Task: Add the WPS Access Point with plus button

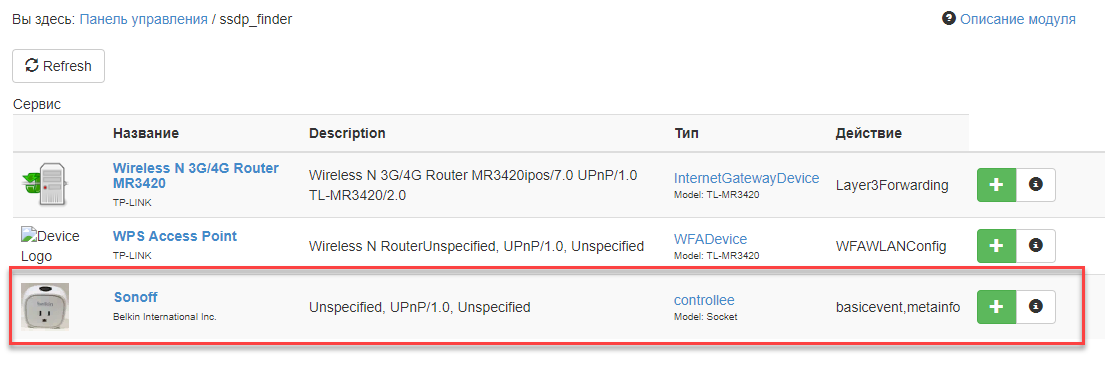Action: (996, 246)
